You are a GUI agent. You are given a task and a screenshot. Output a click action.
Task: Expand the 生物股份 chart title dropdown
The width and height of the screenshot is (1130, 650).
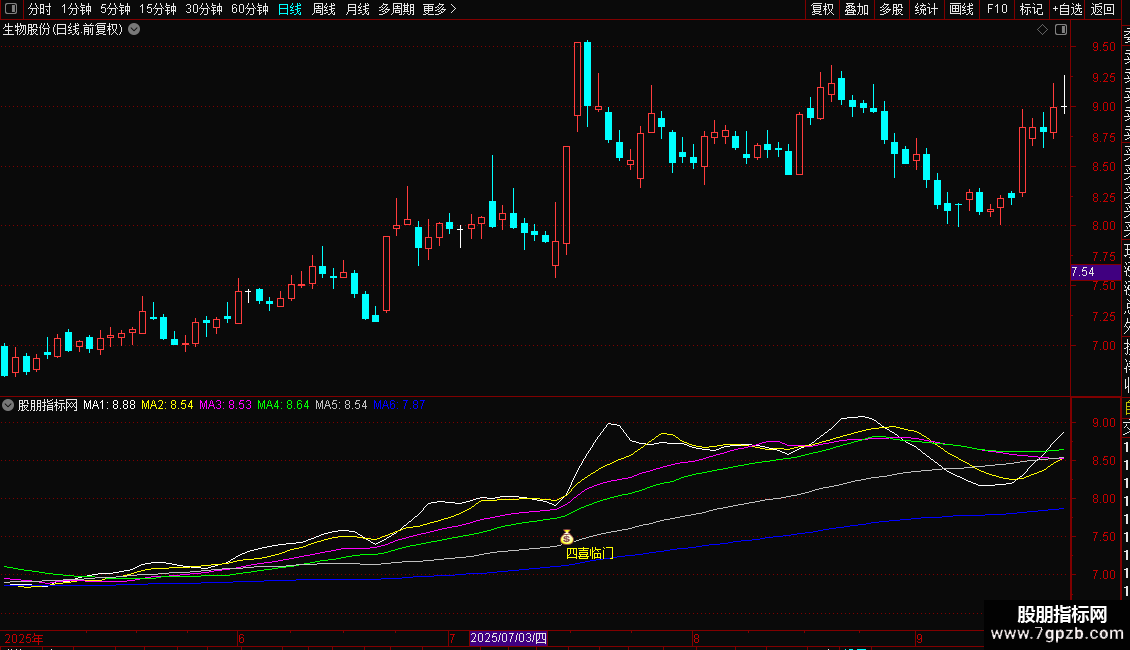click(x=134, y=29)
